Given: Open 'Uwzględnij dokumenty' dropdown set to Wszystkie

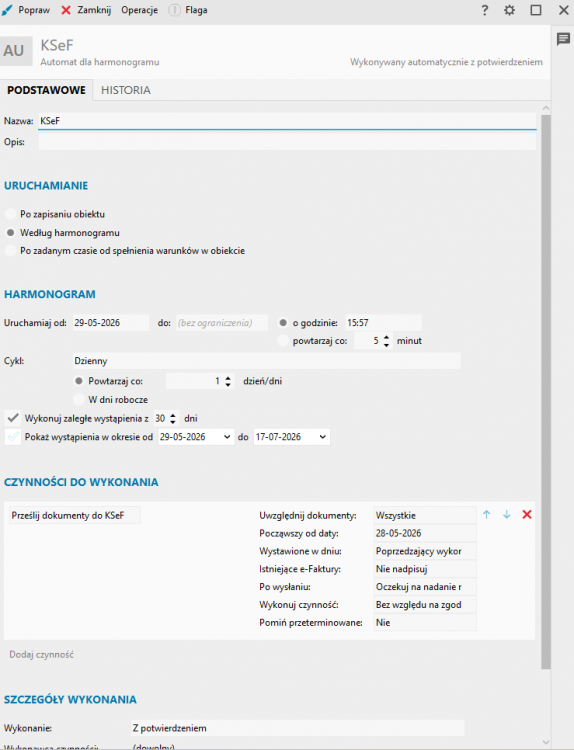Looking at the screenshot, I should [425, 515].
